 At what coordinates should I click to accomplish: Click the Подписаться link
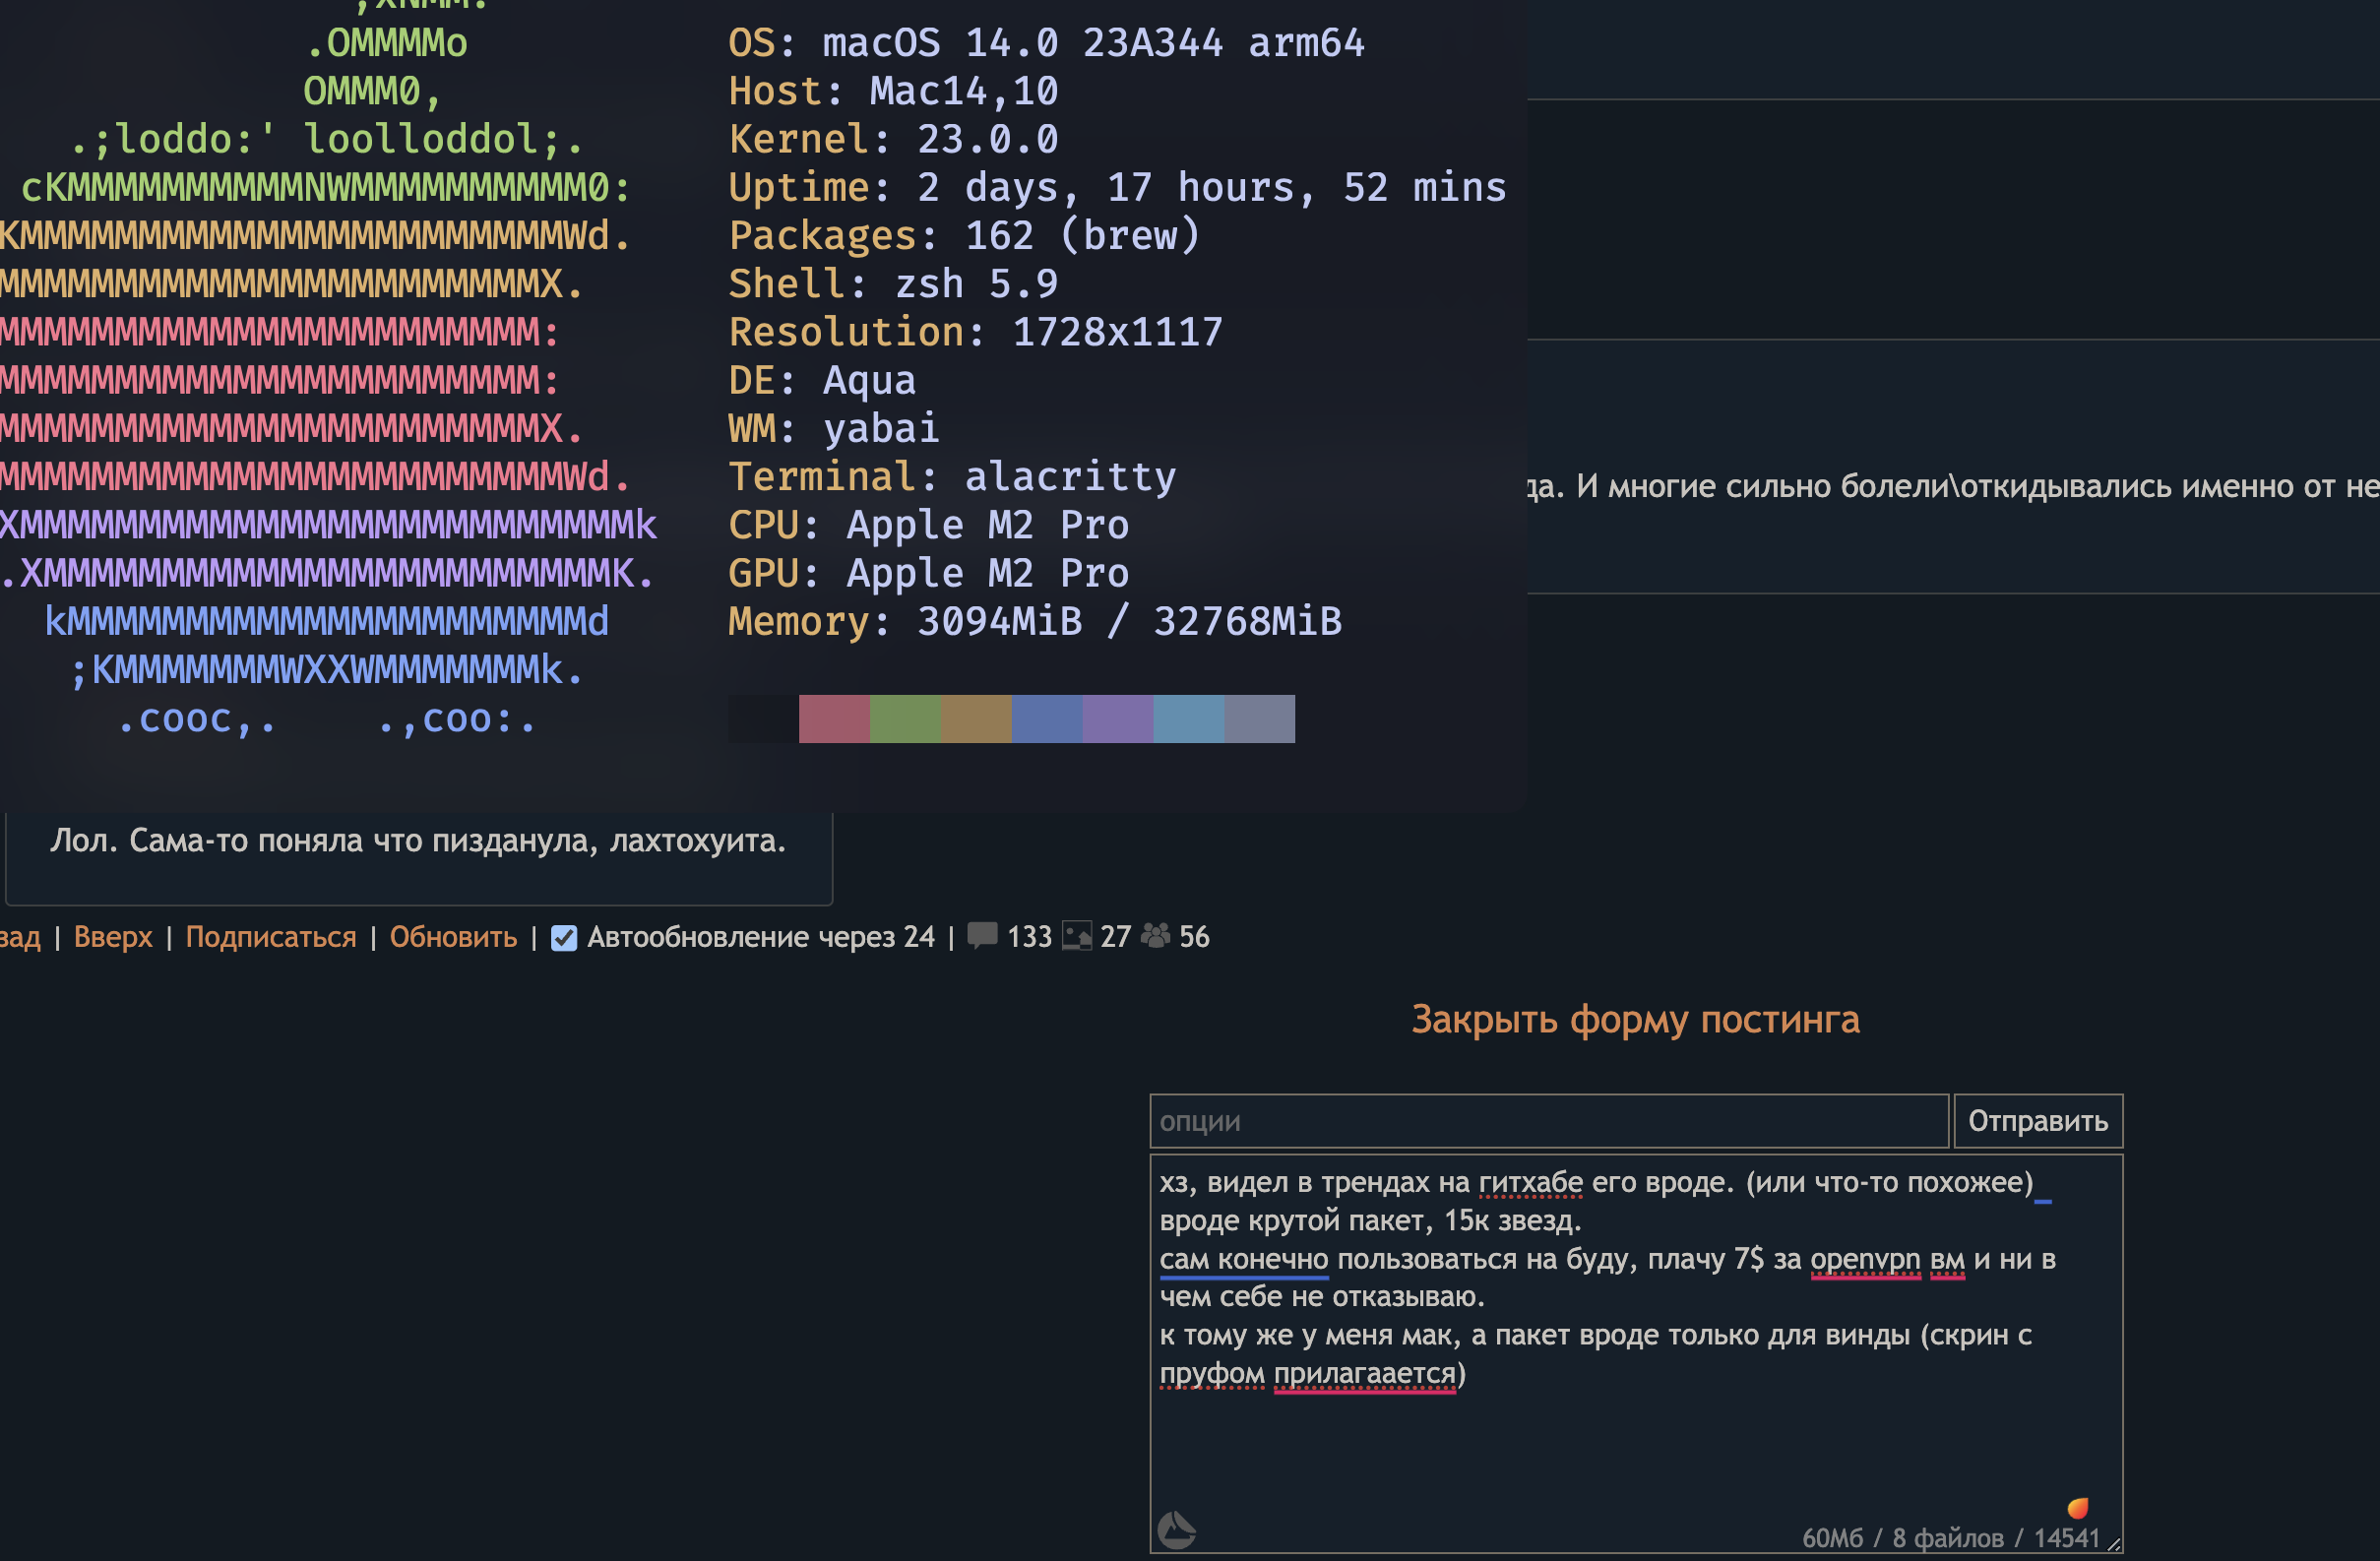pos(271,937)
